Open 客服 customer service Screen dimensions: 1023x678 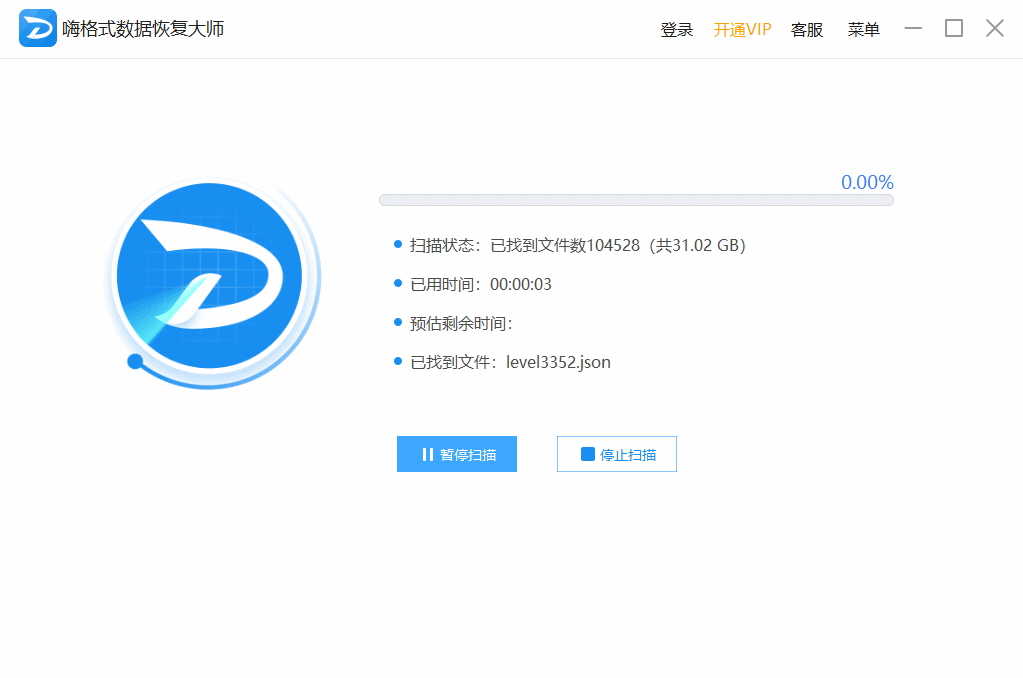pyautogui.click(x=807, y=29)
